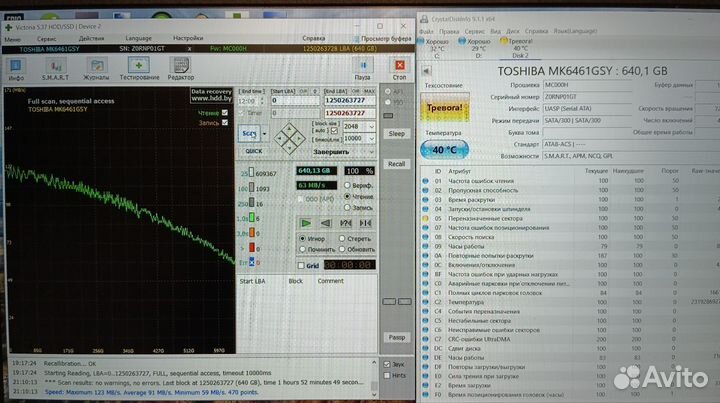Open the Настройки menu in Victoria

click(188, 38)
